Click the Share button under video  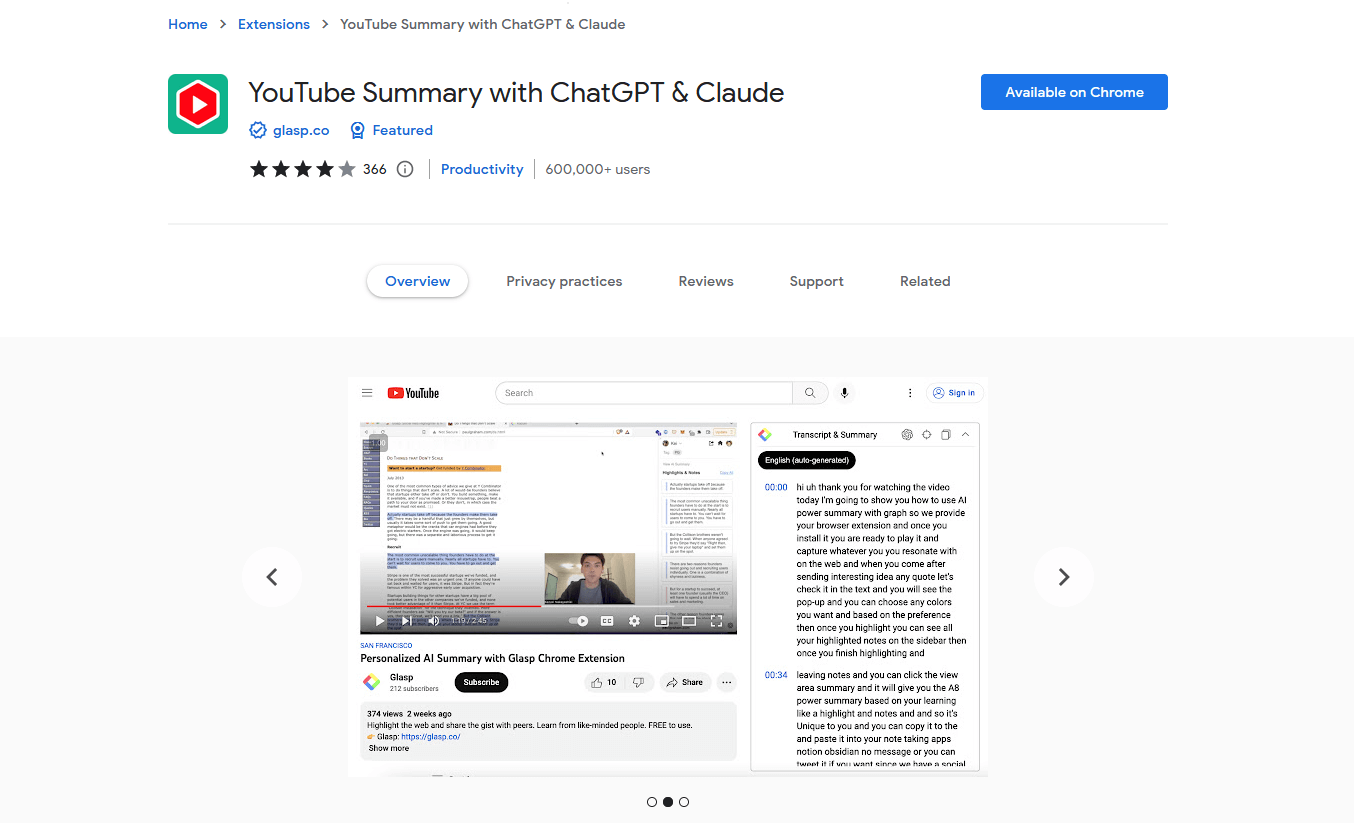click(685, 682)
